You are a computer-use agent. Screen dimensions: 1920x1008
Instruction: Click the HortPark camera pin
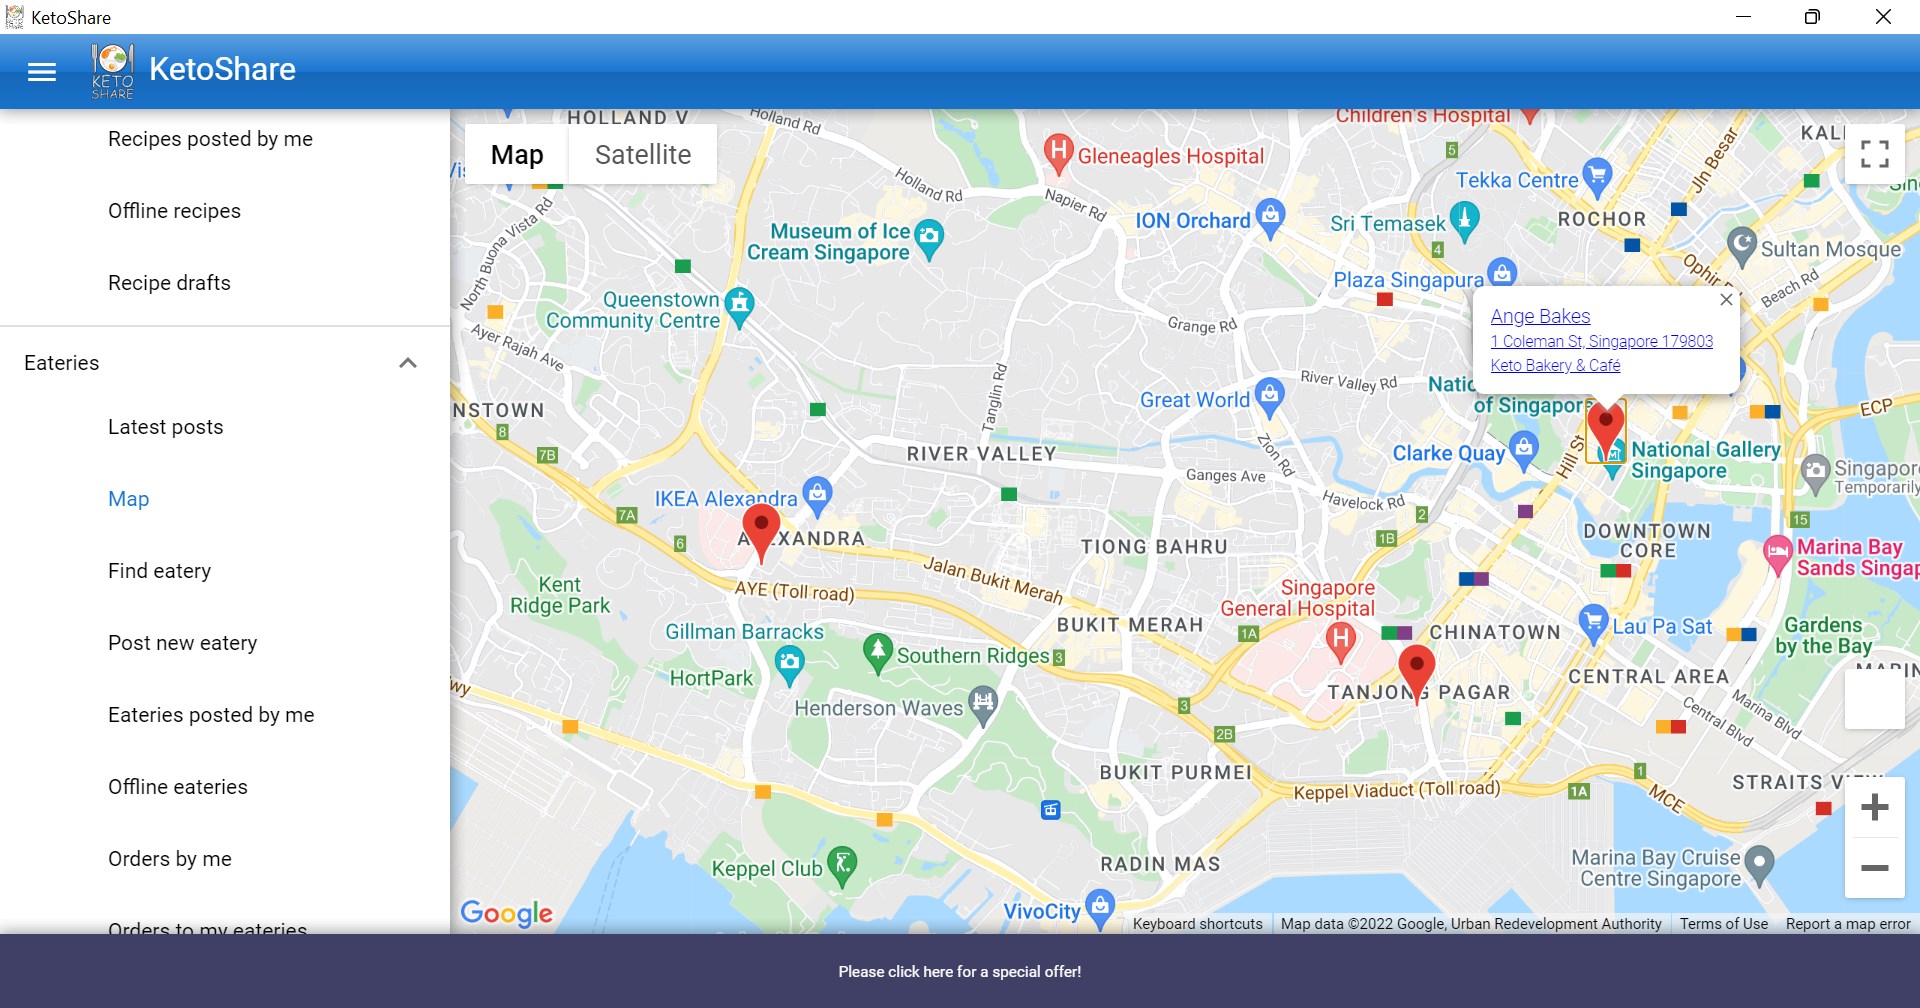coord(790,666)
